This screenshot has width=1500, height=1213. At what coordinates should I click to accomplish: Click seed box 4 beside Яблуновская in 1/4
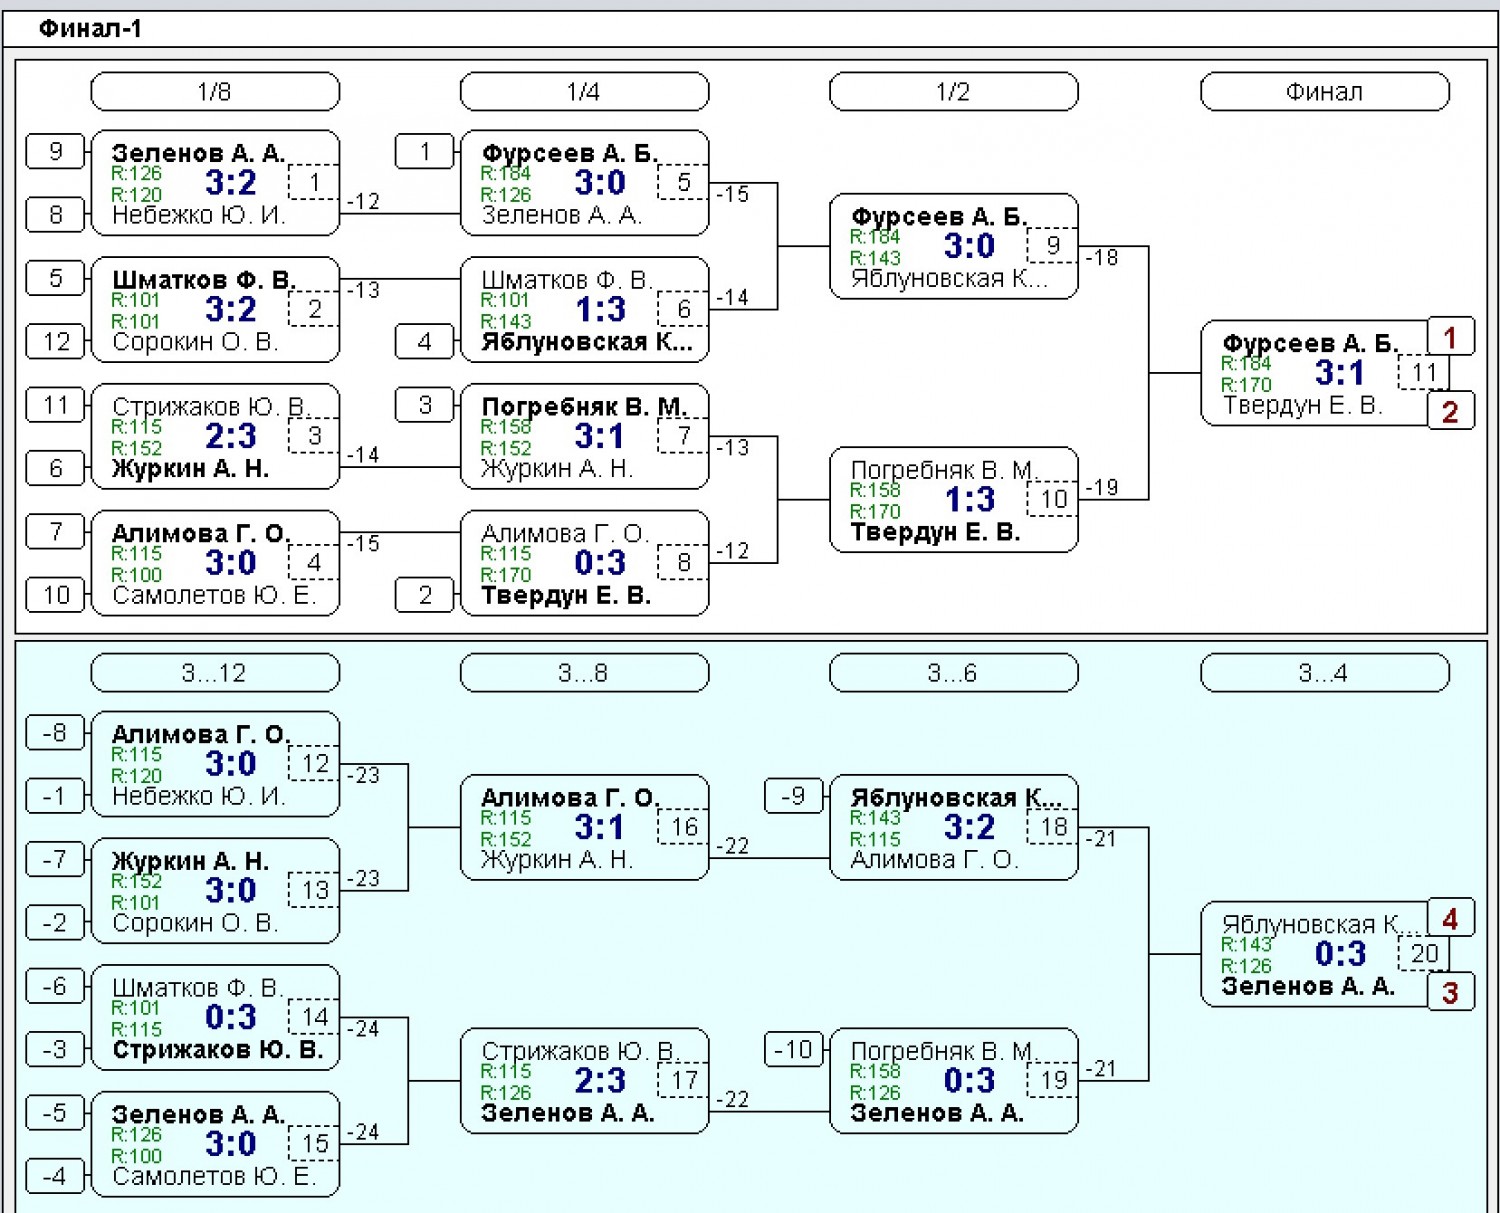[x=425, y=341]
